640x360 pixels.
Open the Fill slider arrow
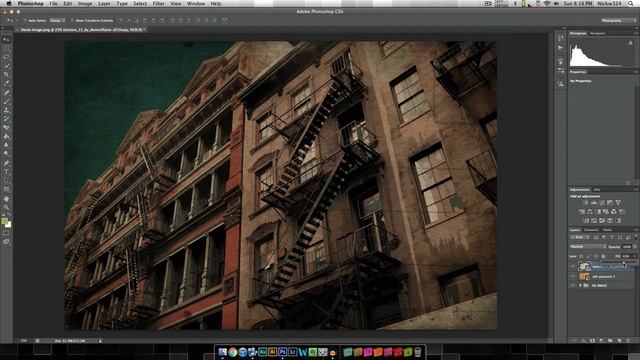(636, 256)
